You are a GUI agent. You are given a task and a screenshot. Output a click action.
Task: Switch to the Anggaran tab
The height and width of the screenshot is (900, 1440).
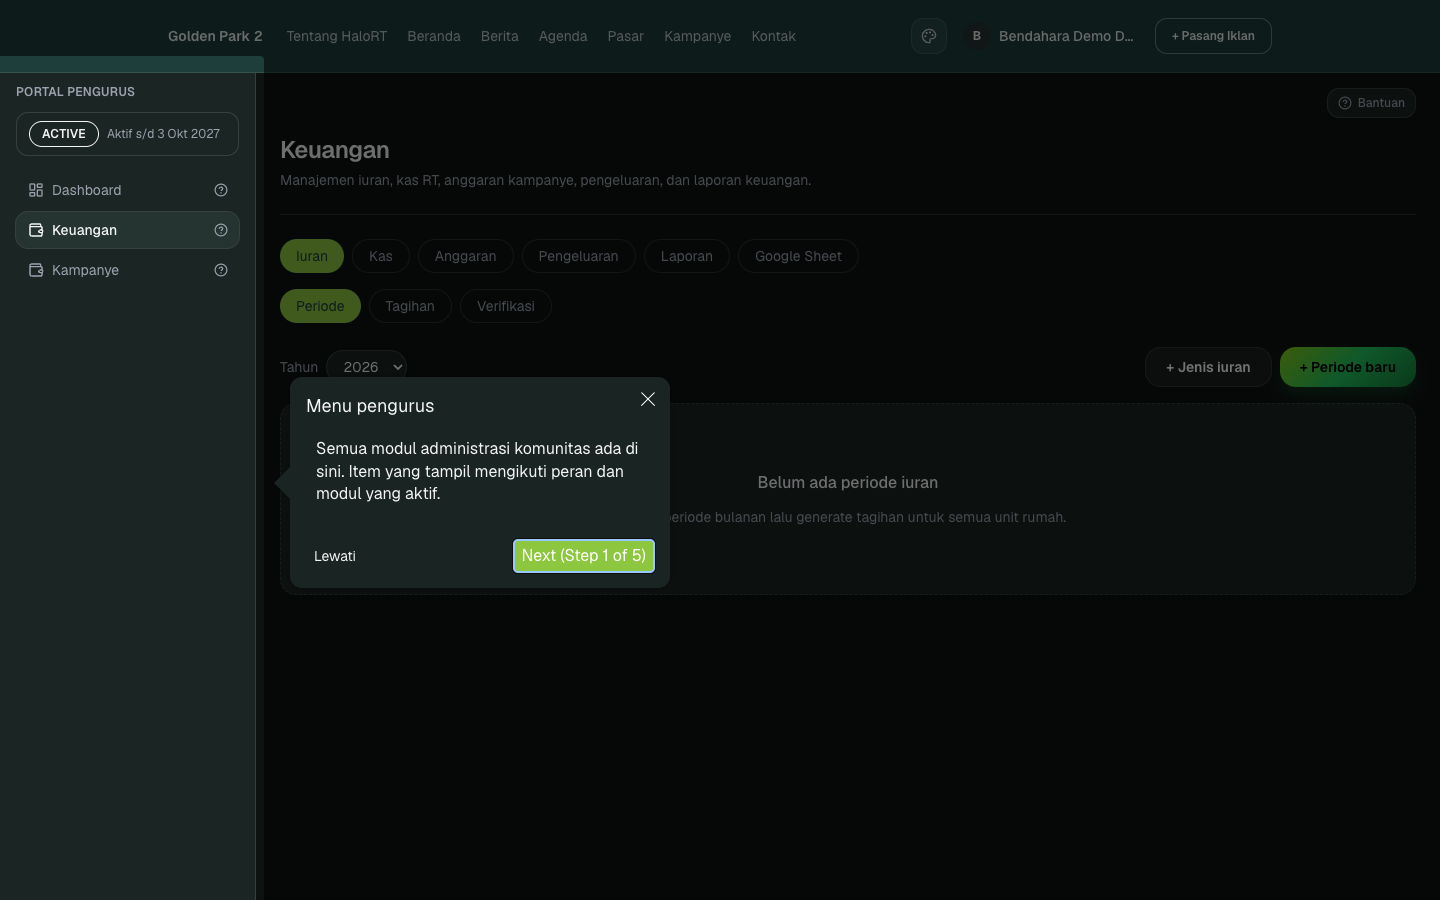click(466, 256)
